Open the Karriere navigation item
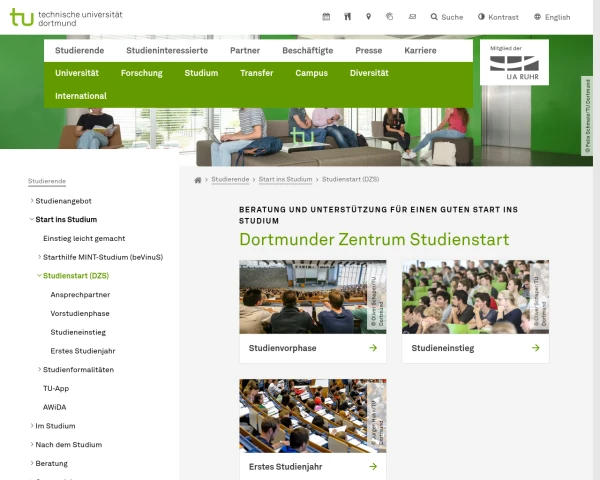600x480 pixels. [421, 51]
